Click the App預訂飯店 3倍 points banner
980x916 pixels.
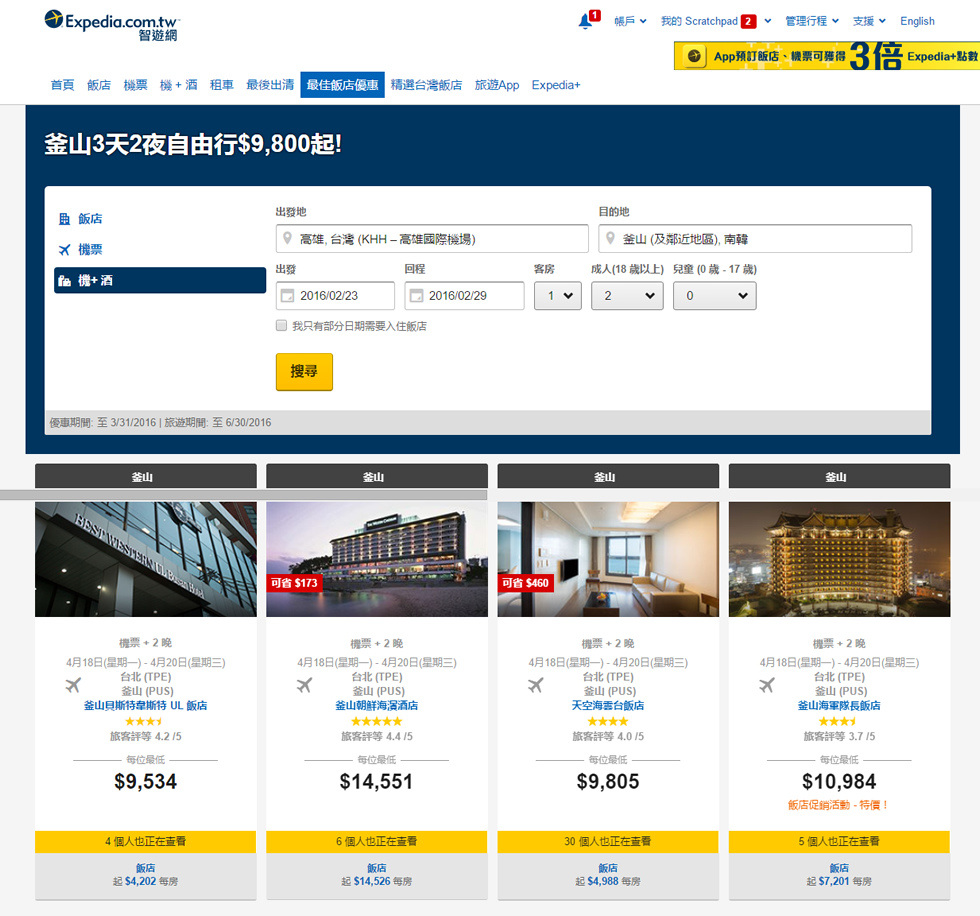[x=827, y=56]
